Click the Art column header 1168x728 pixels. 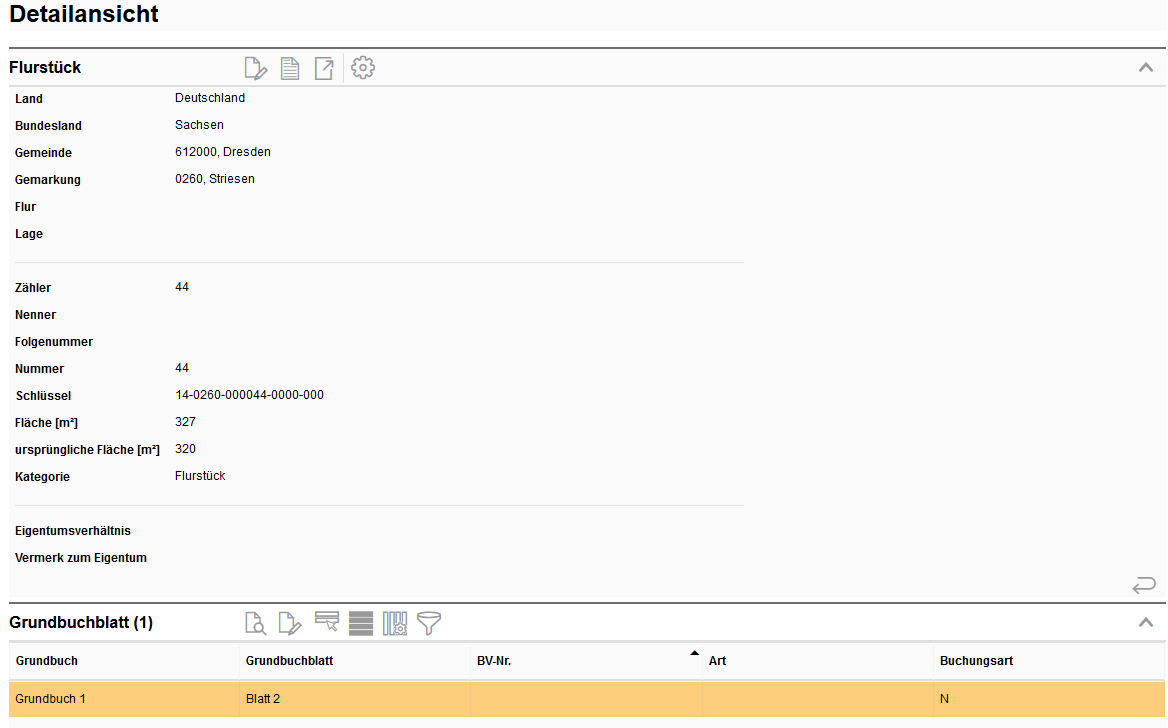(717, 661)
